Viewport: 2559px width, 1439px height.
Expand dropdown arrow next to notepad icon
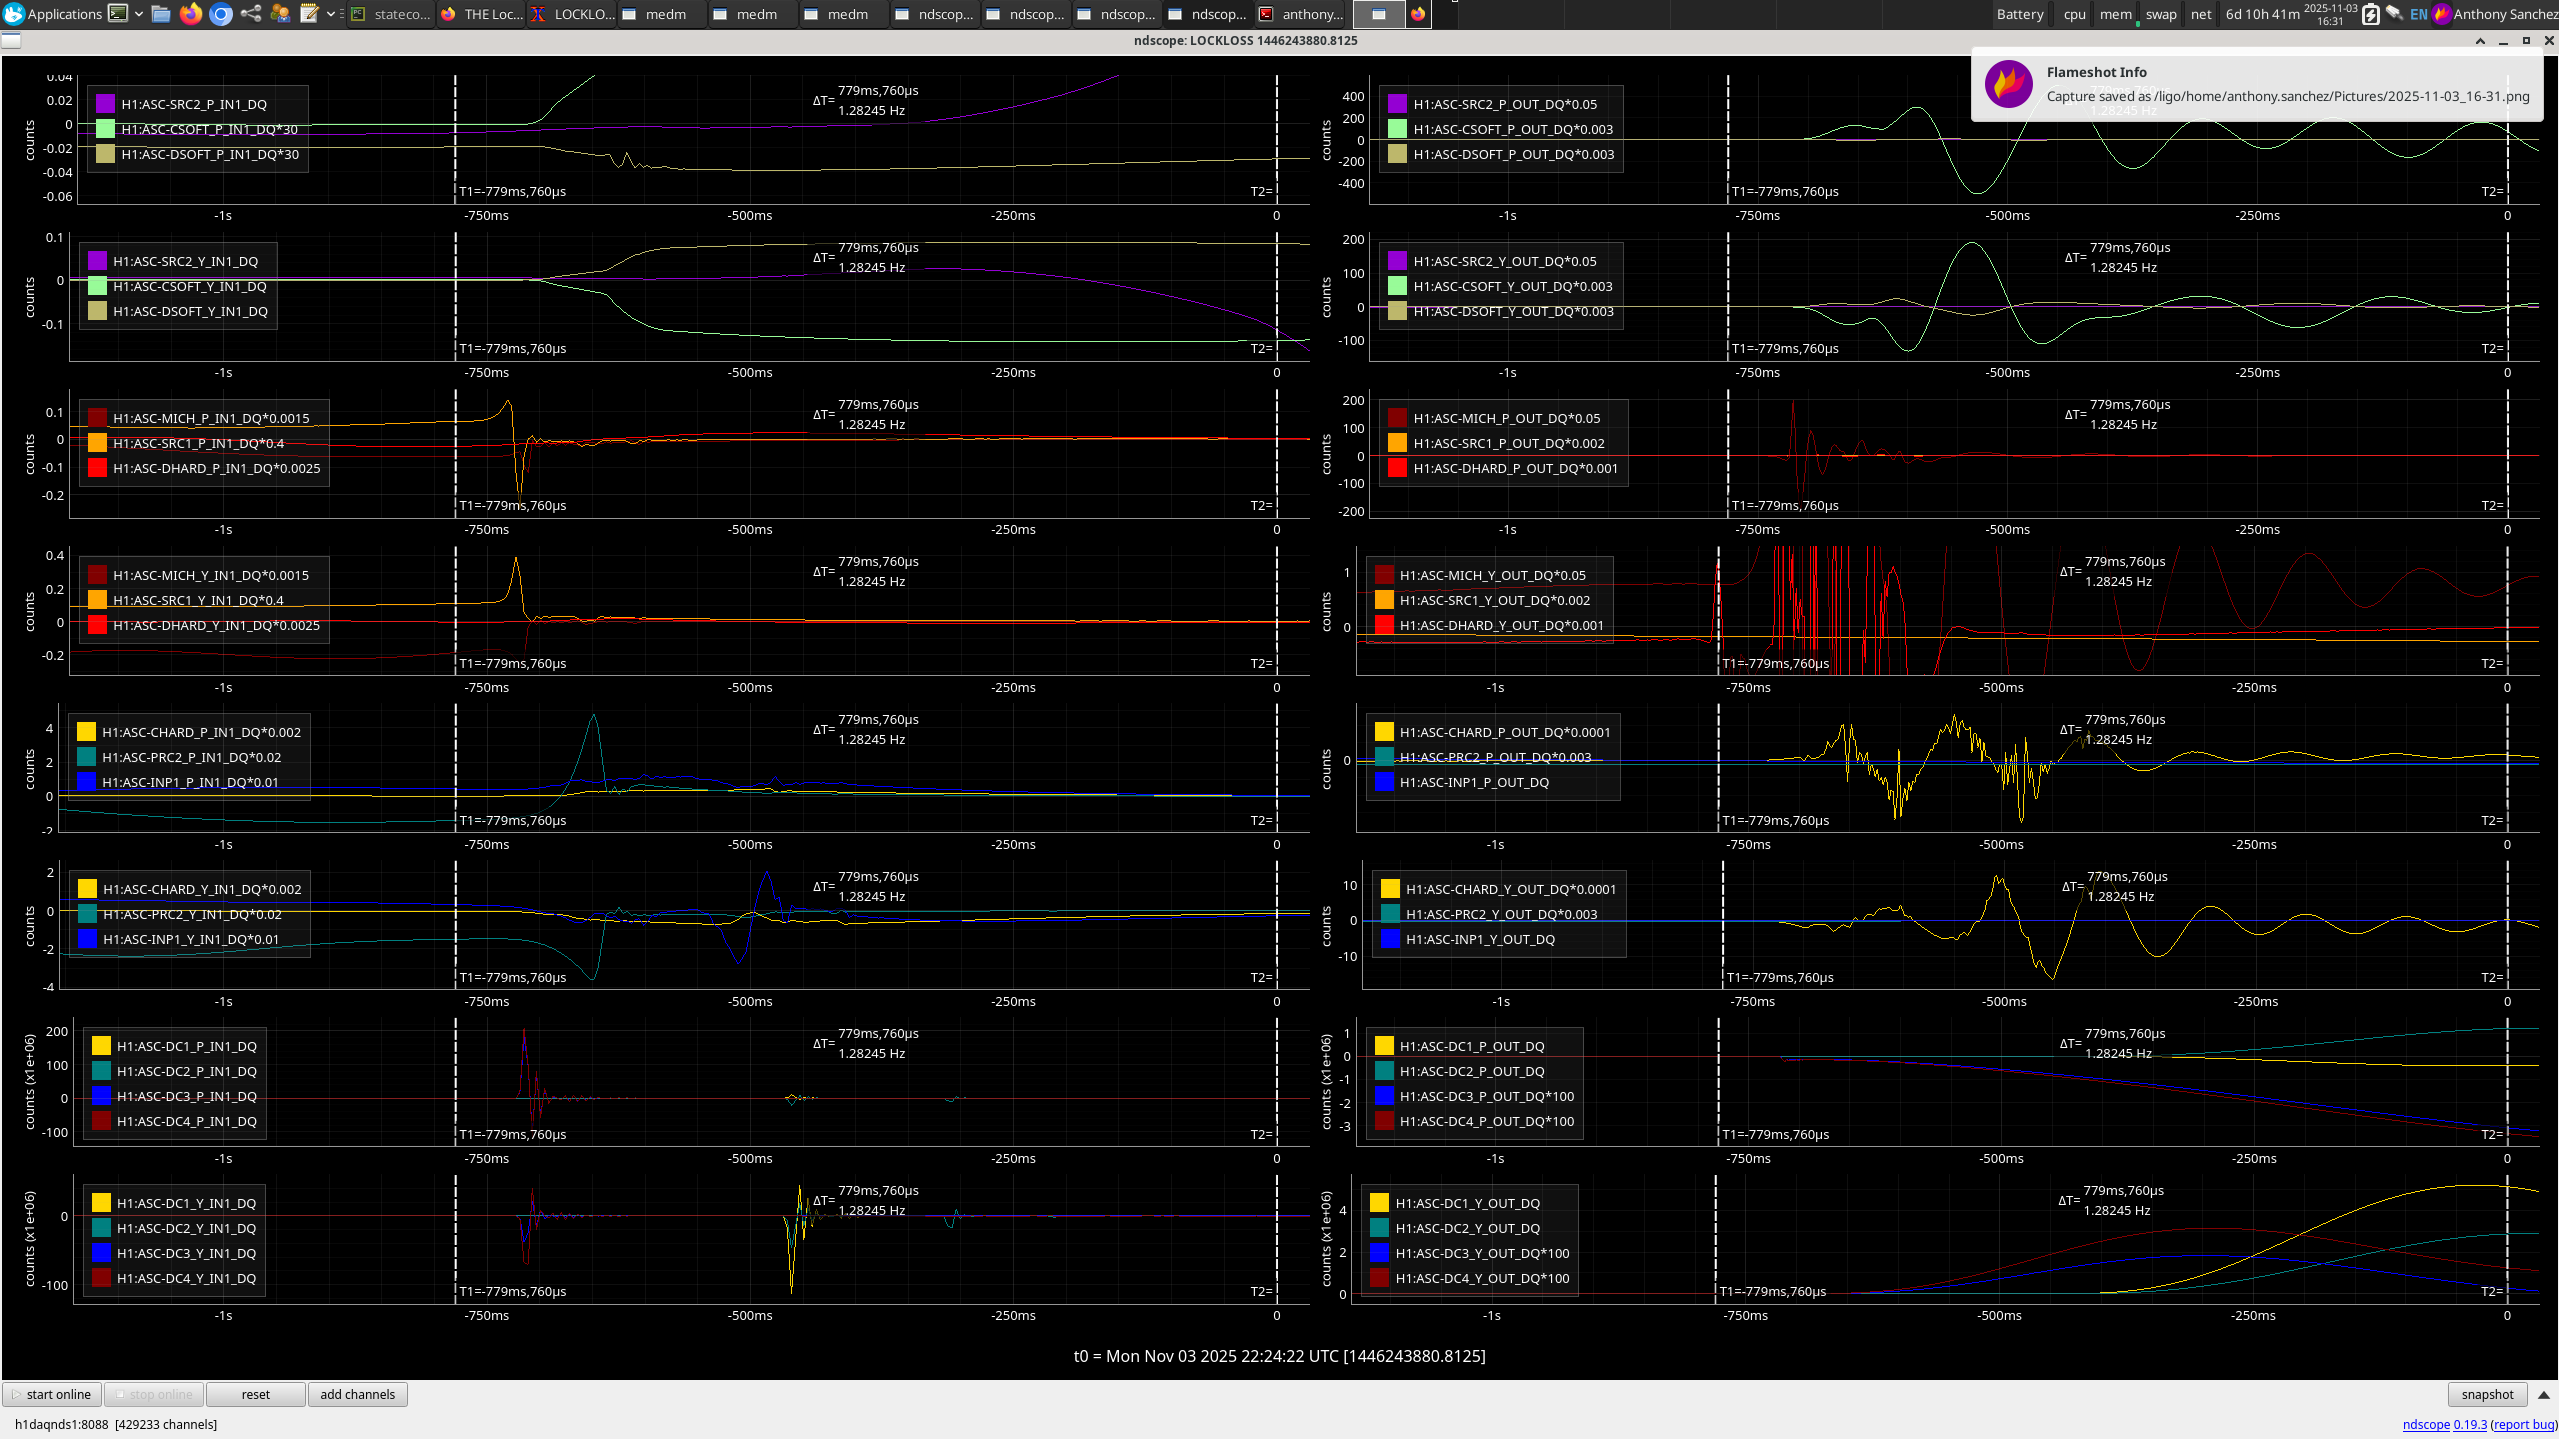point(330,14)
